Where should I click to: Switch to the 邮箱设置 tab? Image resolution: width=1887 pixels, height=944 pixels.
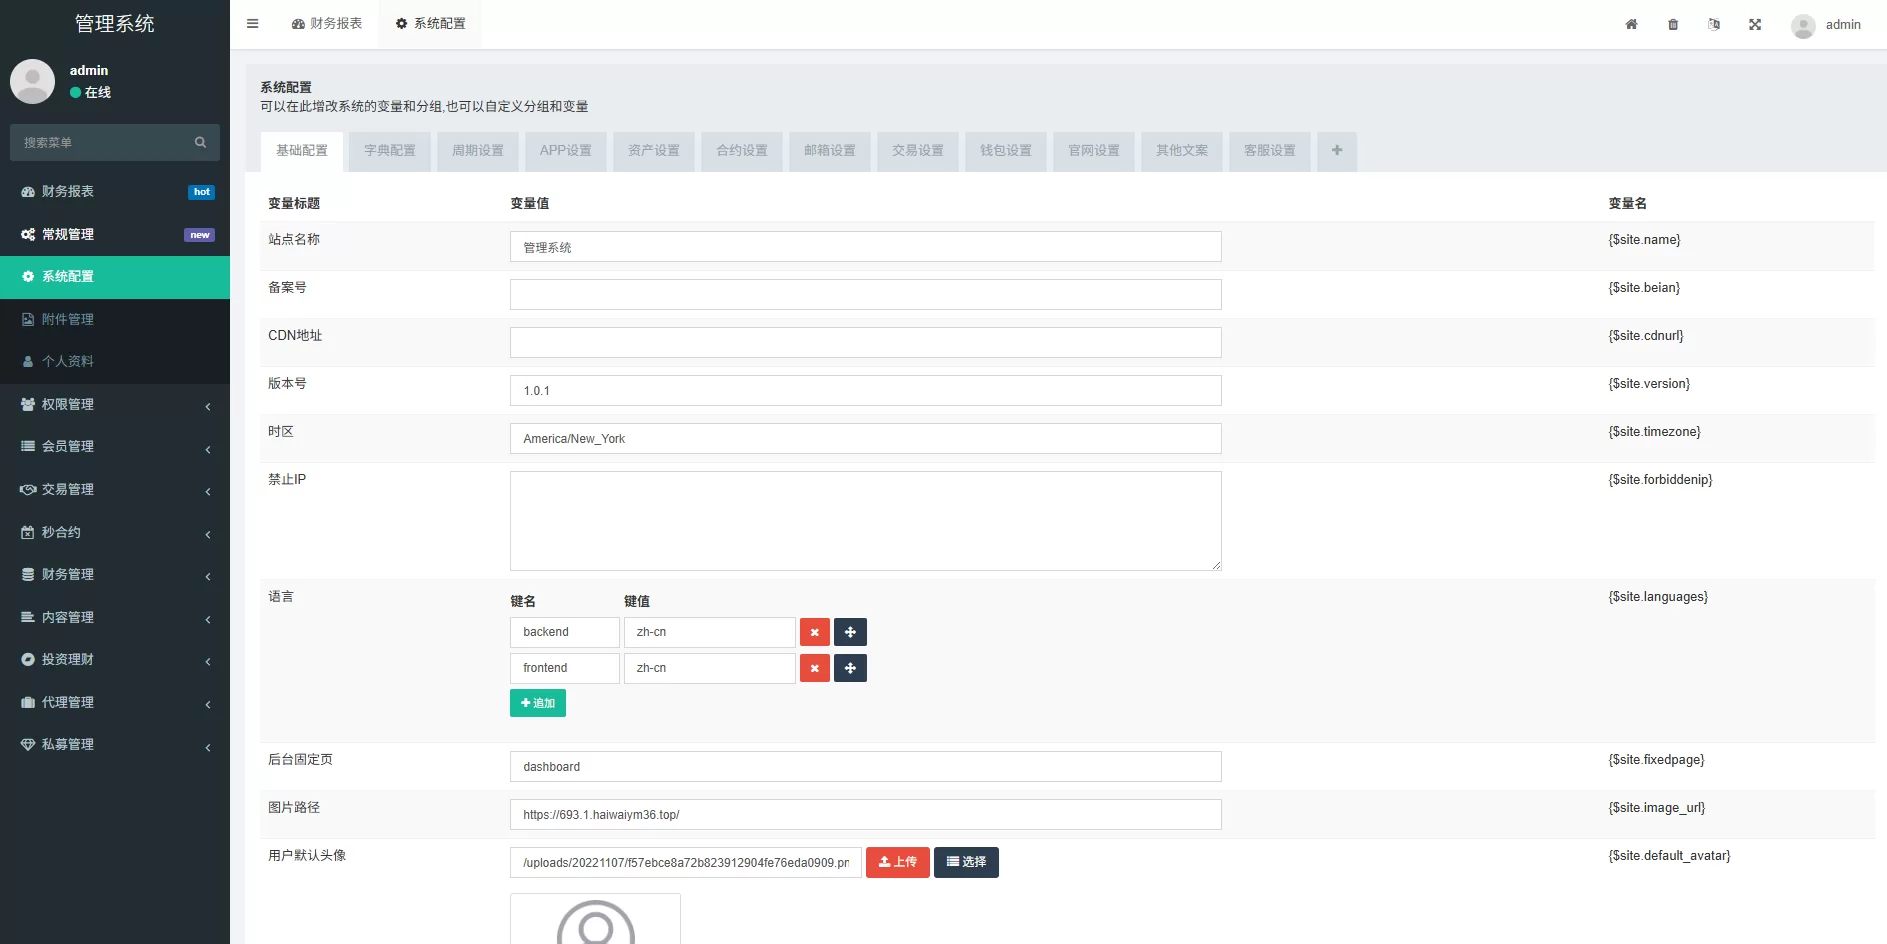[x=829, y=151]
